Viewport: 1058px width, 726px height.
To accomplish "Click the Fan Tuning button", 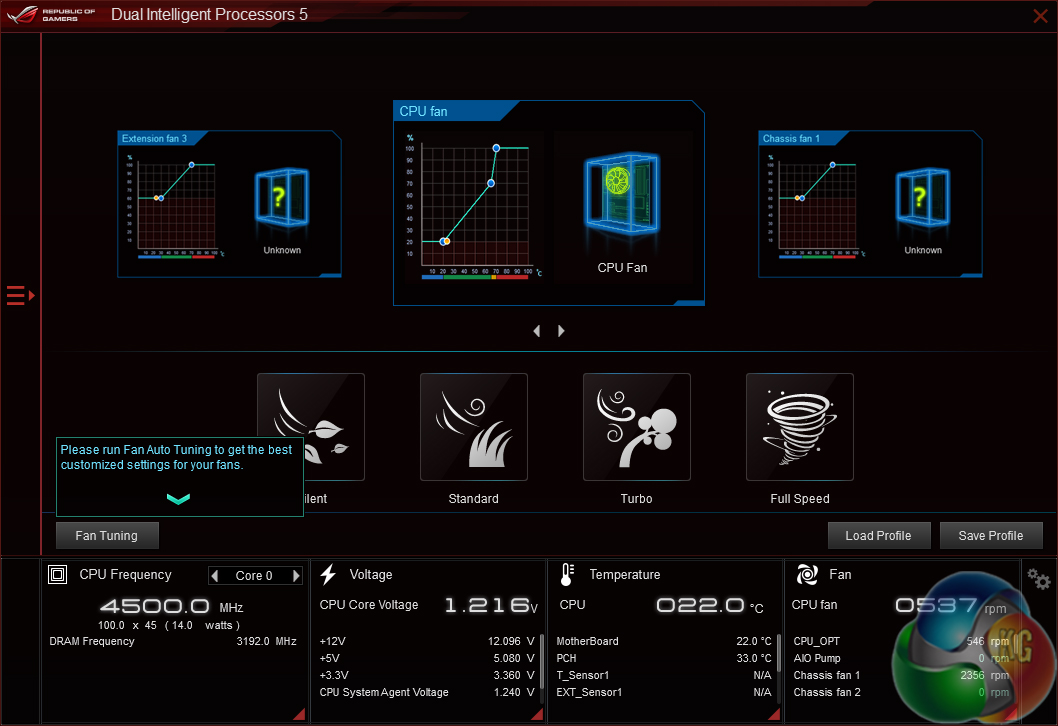I will point(107,536).
